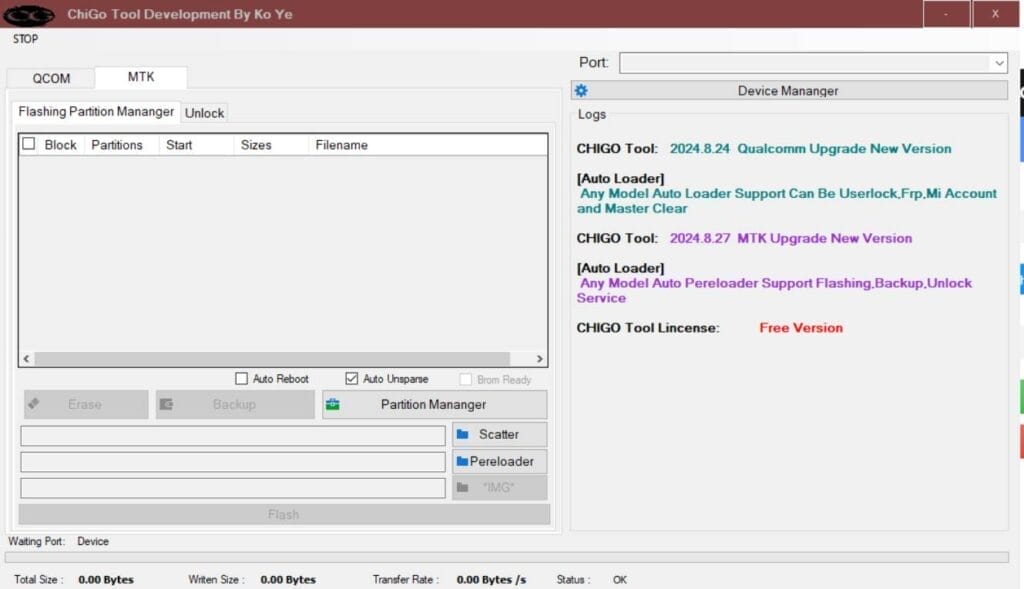Click the right arrow of horizontal scrollbar
1024x589 pixels.
coord(539,359)
